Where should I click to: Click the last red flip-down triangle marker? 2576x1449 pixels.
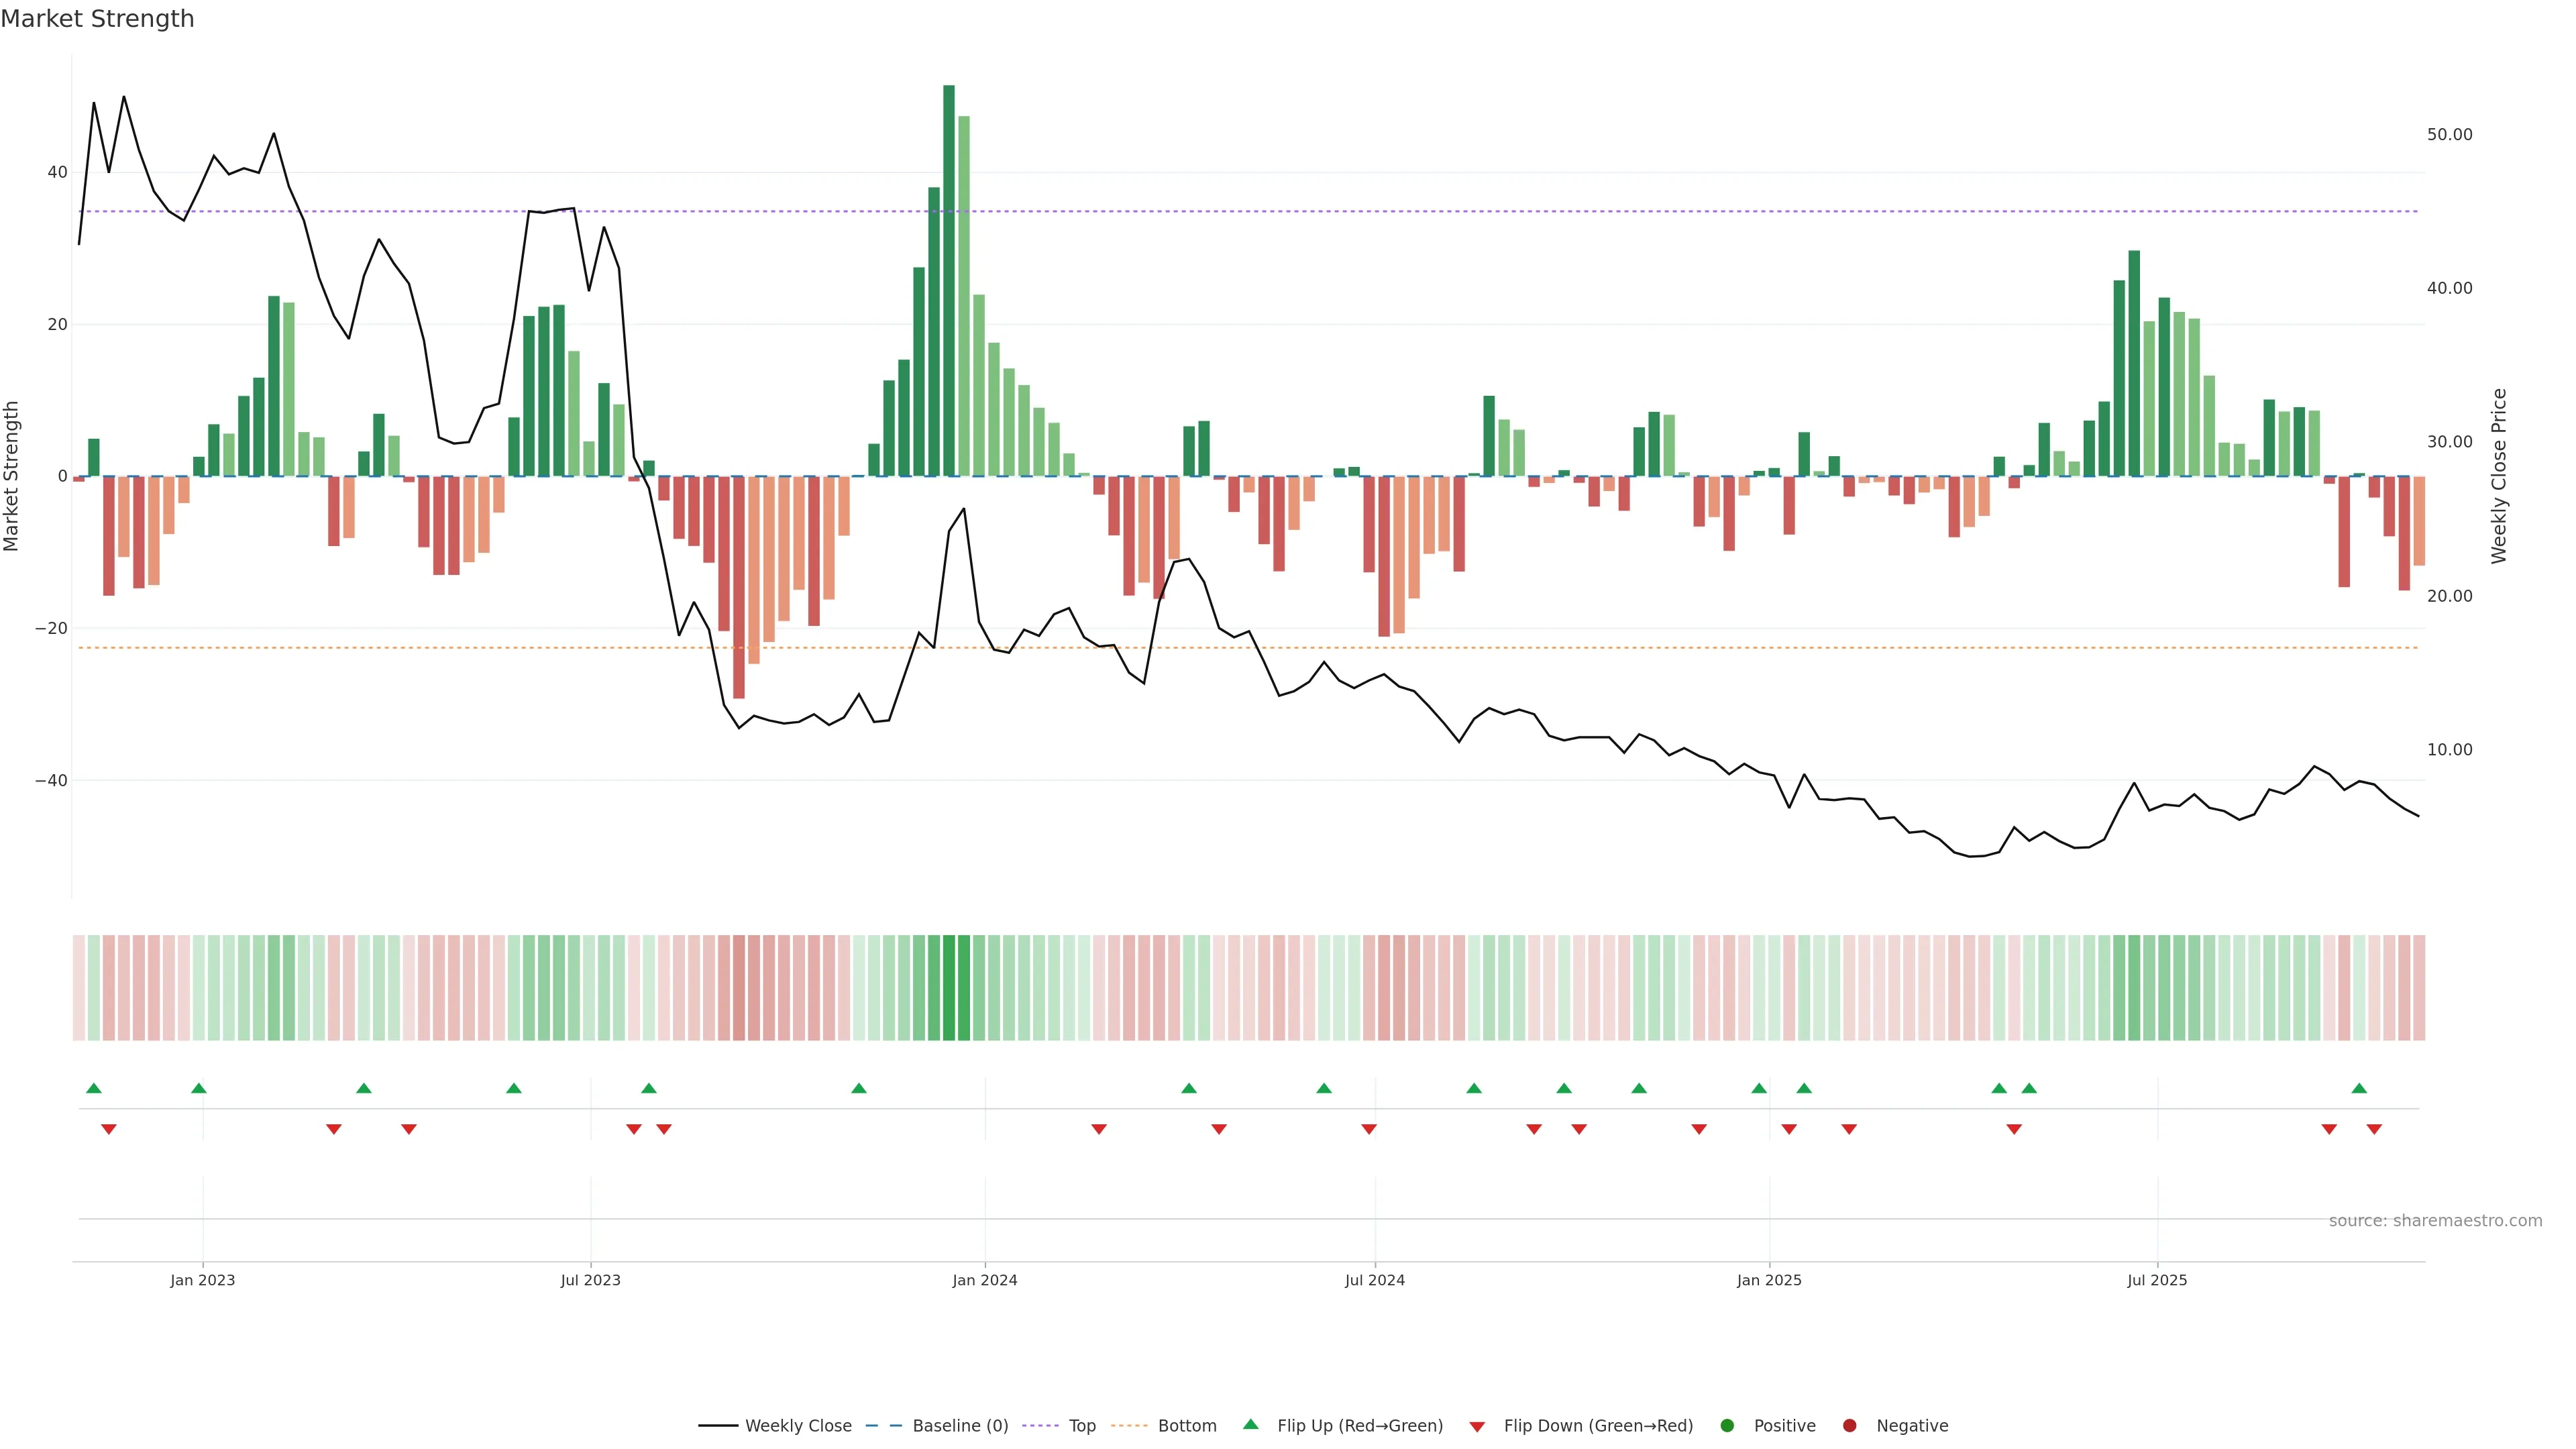pos(2374,1129)
